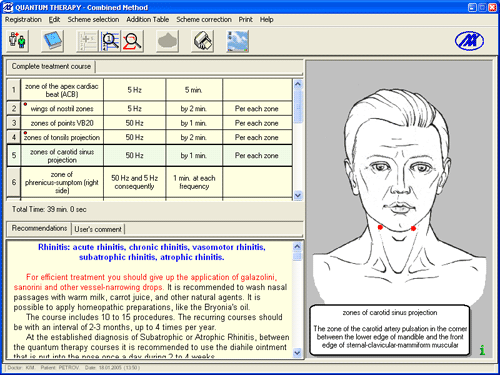Click the gray nose-shaped toolbar icon
Viewport: 500px width, 375px height.
[167, 41]
